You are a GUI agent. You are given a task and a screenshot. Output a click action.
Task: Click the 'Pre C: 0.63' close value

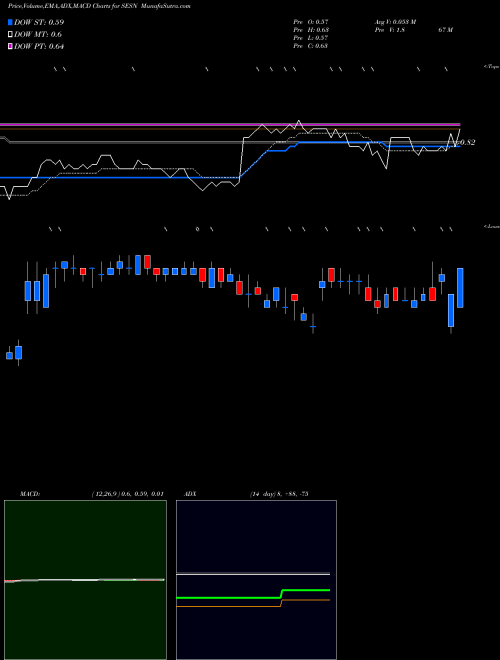click(311, 46)
